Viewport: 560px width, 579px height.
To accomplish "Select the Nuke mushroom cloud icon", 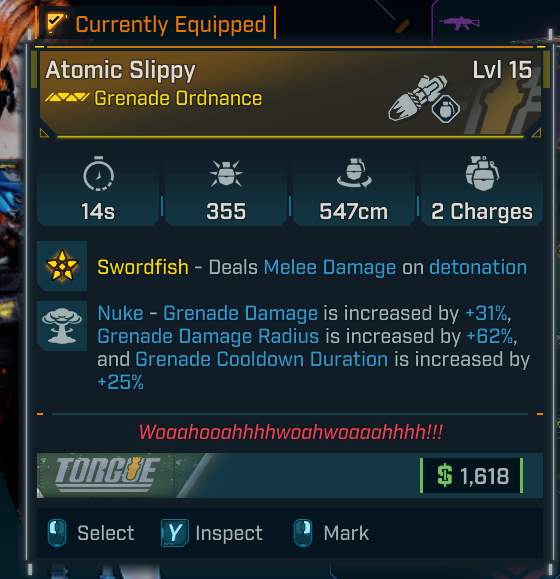I will point(62,326).
